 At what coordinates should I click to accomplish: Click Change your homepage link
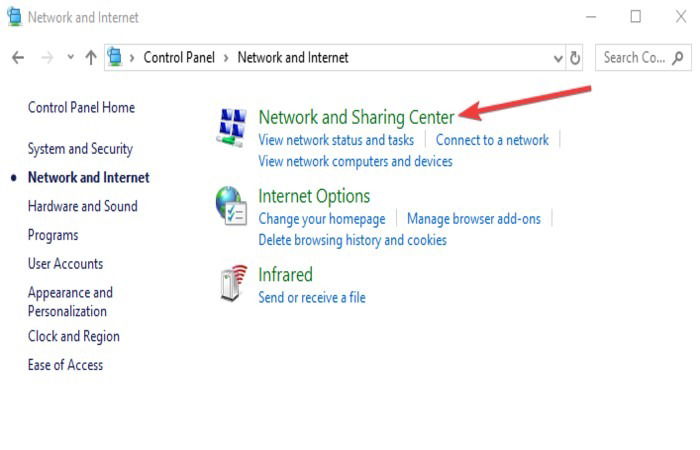322,219
